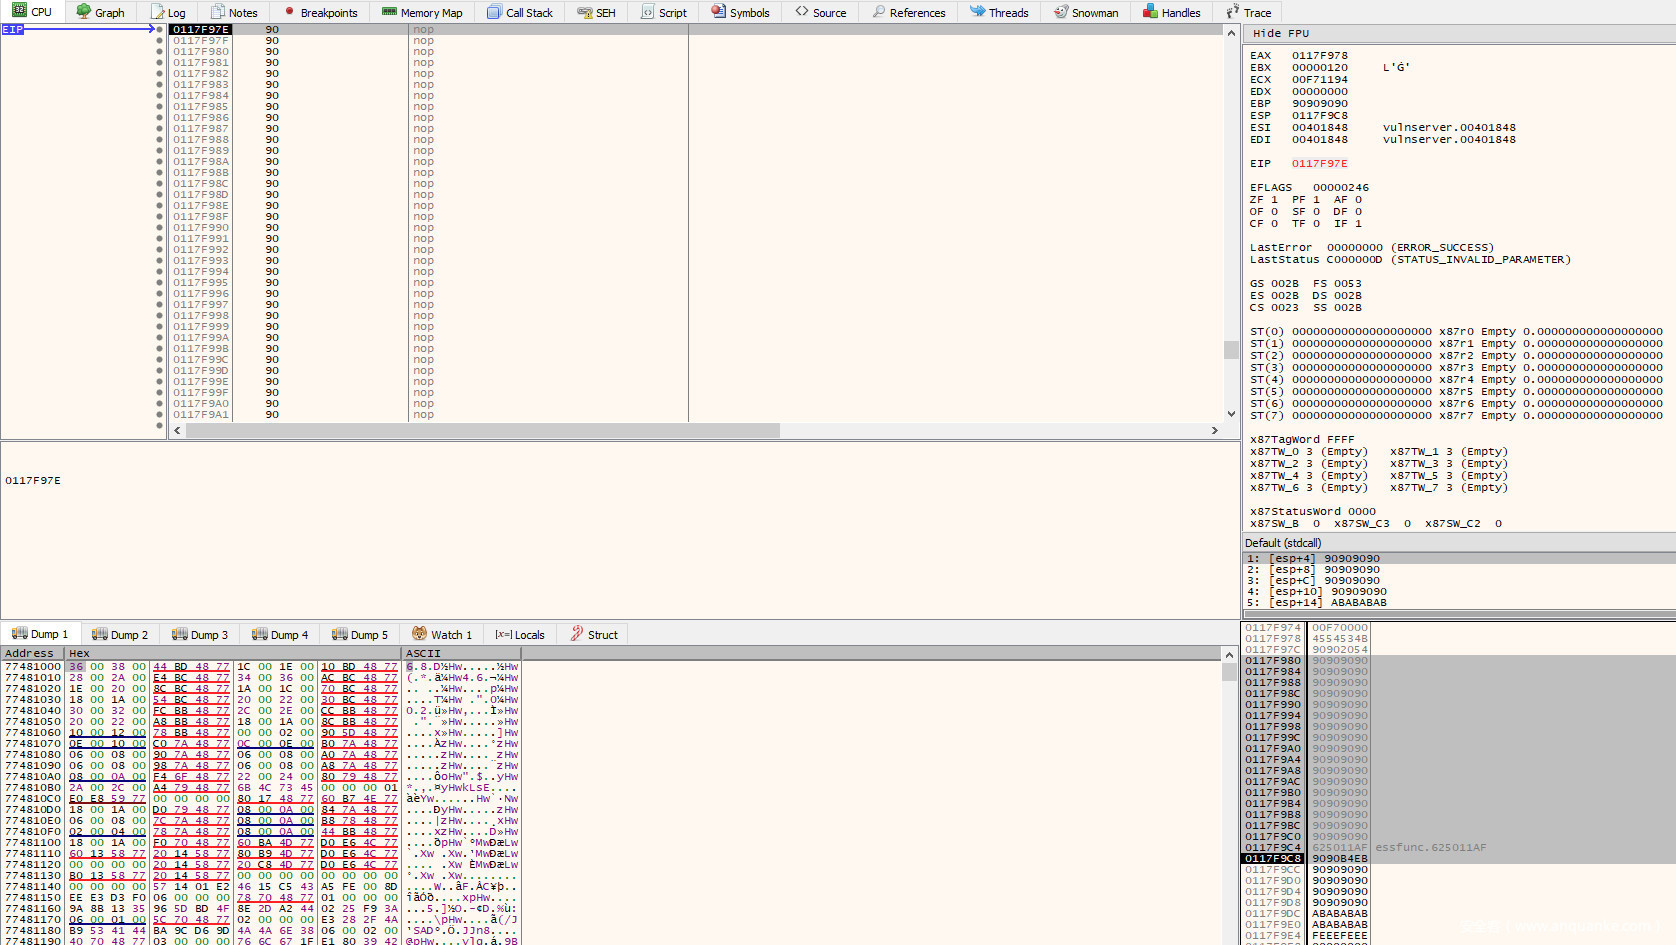The height and width of the screenshot is (945, 1676).
Task: Select the EIP register value 0117F97E
Action: coord(1319,164)
